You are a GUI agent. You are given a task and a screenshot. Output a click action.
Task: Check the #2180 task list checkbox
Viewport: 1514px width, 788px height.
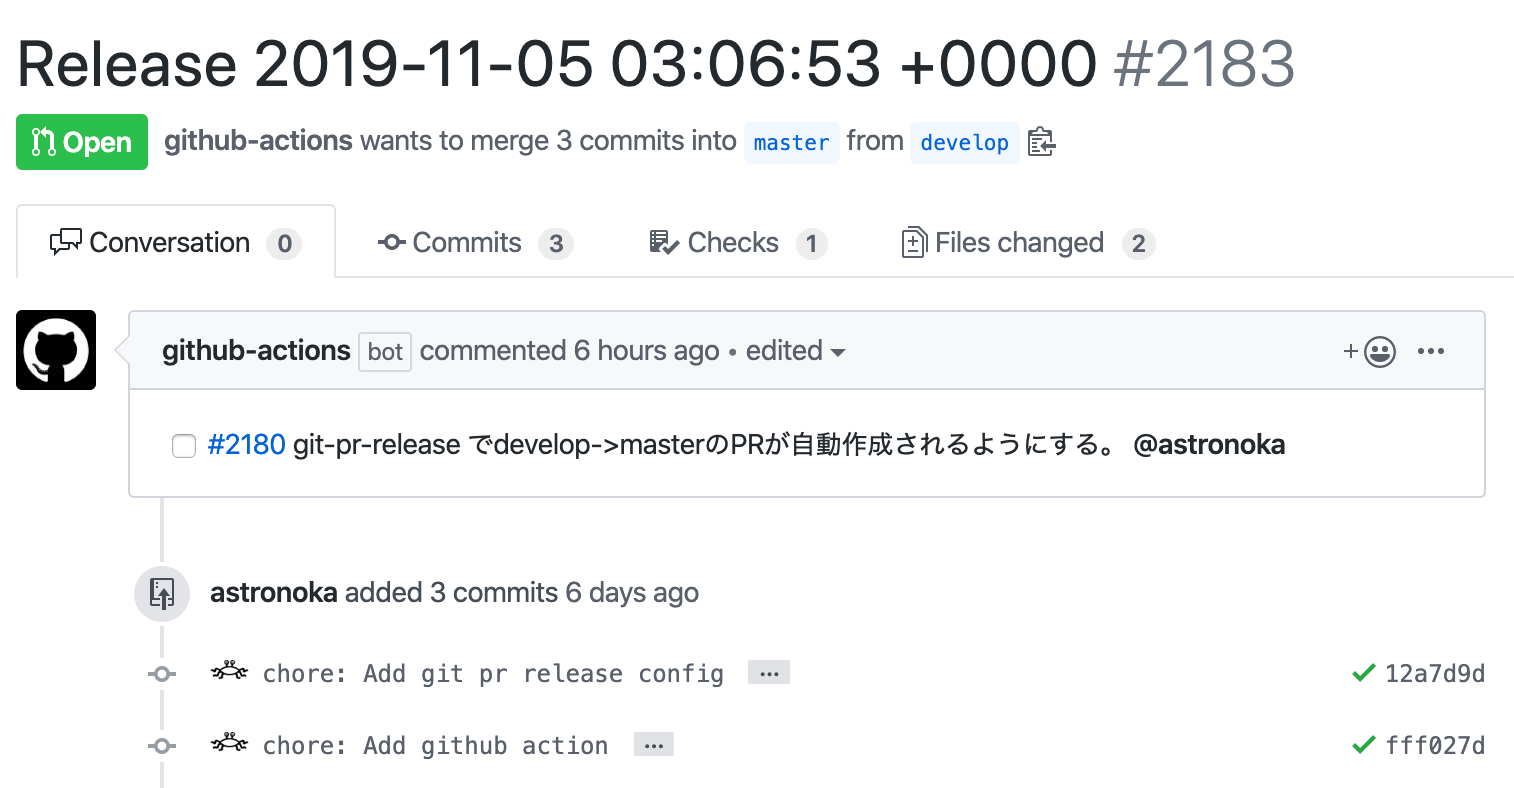pos(184,445)
